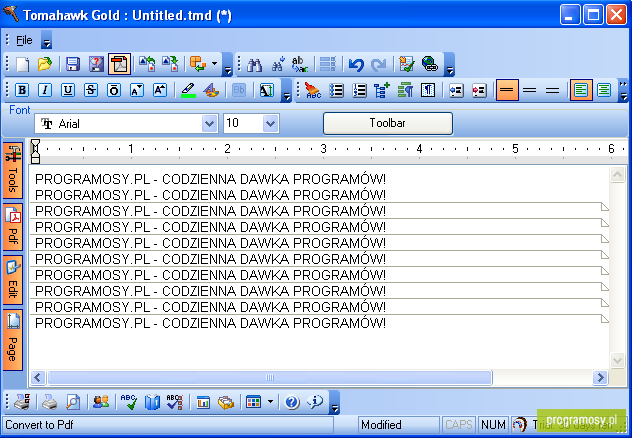This screenshot has height=438, width=632.
Task: Select single line spacing highlighted button
Action: pos(507,90)
